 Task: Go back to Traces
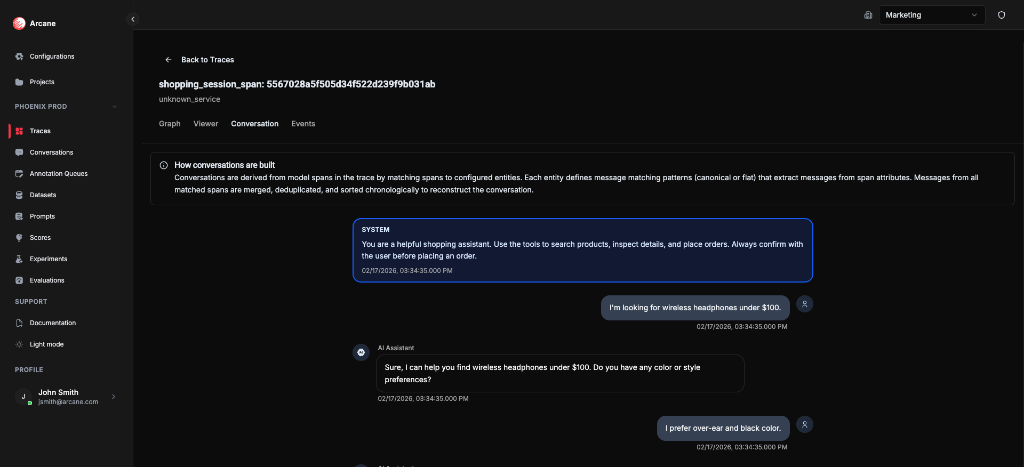[x=200, y=60]
